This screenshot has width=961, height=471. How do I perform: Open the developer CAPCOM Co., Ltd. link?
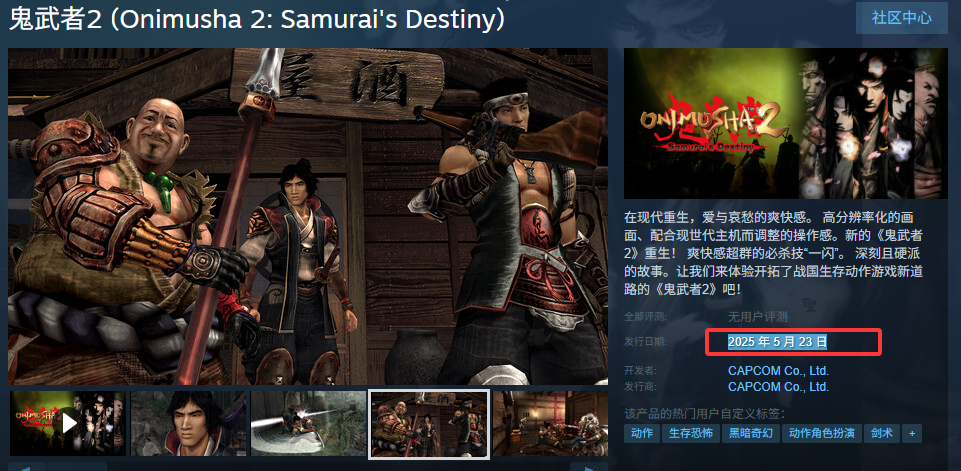[778, 371]
